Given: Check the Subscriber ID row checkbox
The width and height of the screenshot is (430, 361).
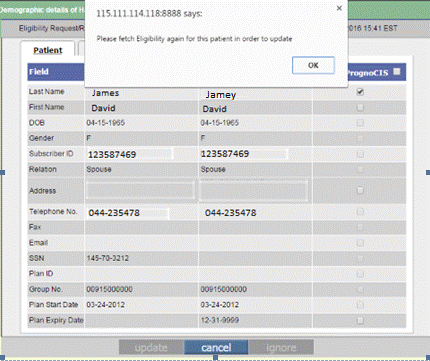Looking at the screenshot, I should 360,154.
